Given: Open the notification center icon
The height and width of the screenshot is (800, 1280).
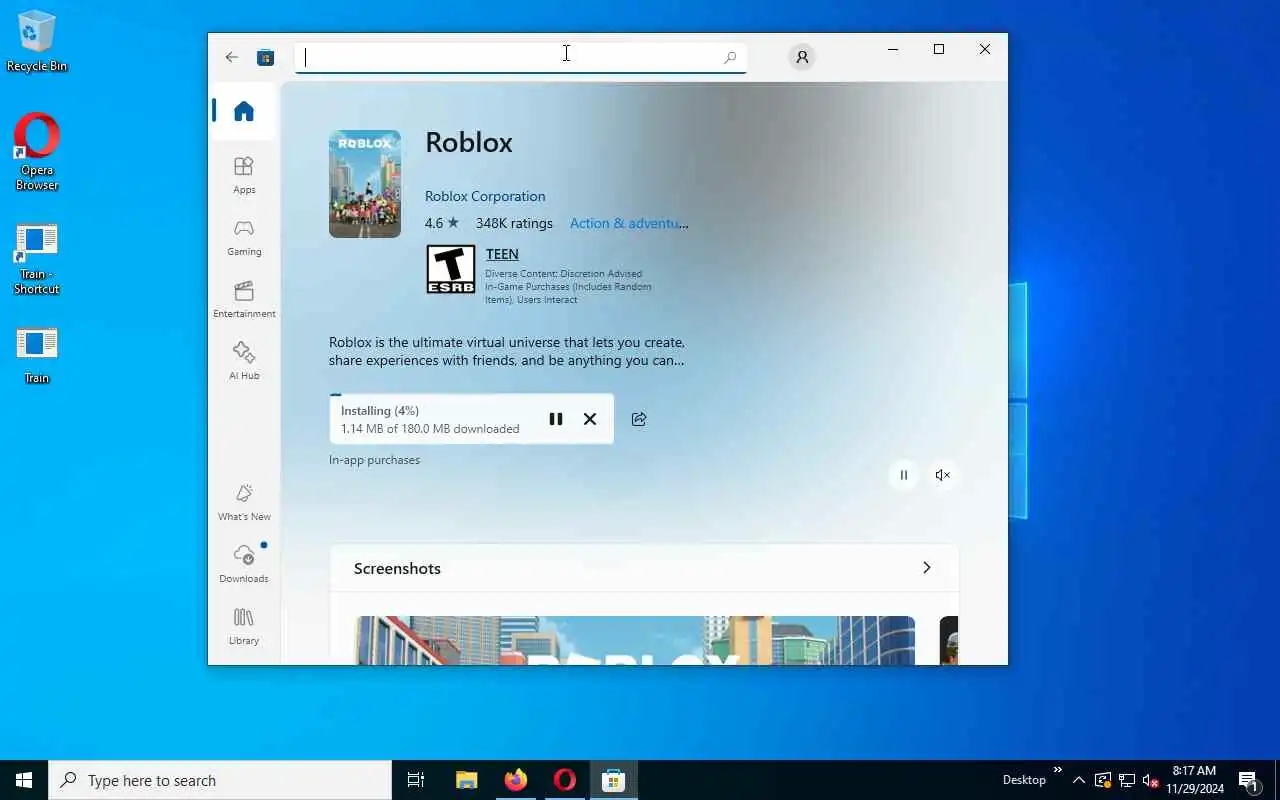Looking at the screenshot, I should coord(1249,780).
